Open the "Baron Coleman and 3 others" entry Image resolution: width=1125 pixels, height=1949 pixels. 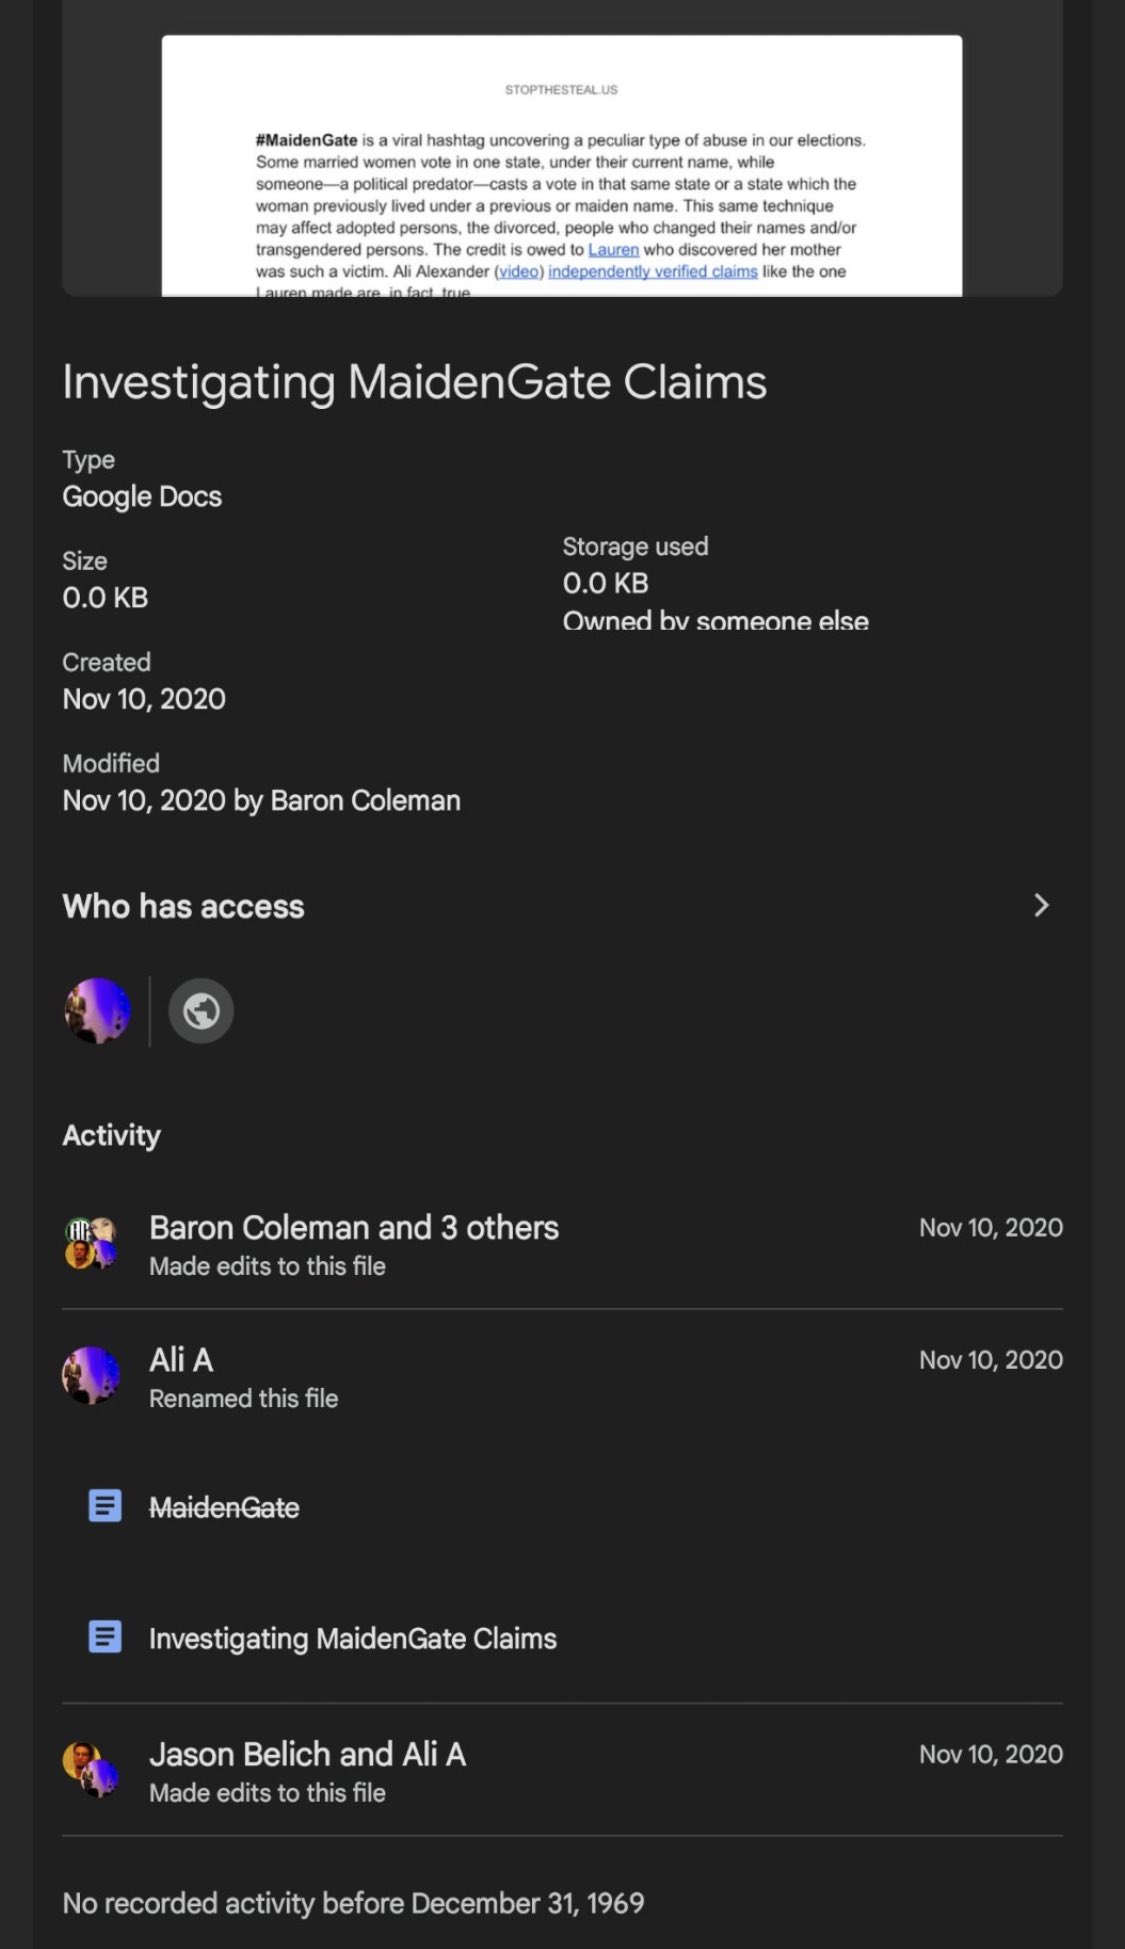(x=353, y=1228)
